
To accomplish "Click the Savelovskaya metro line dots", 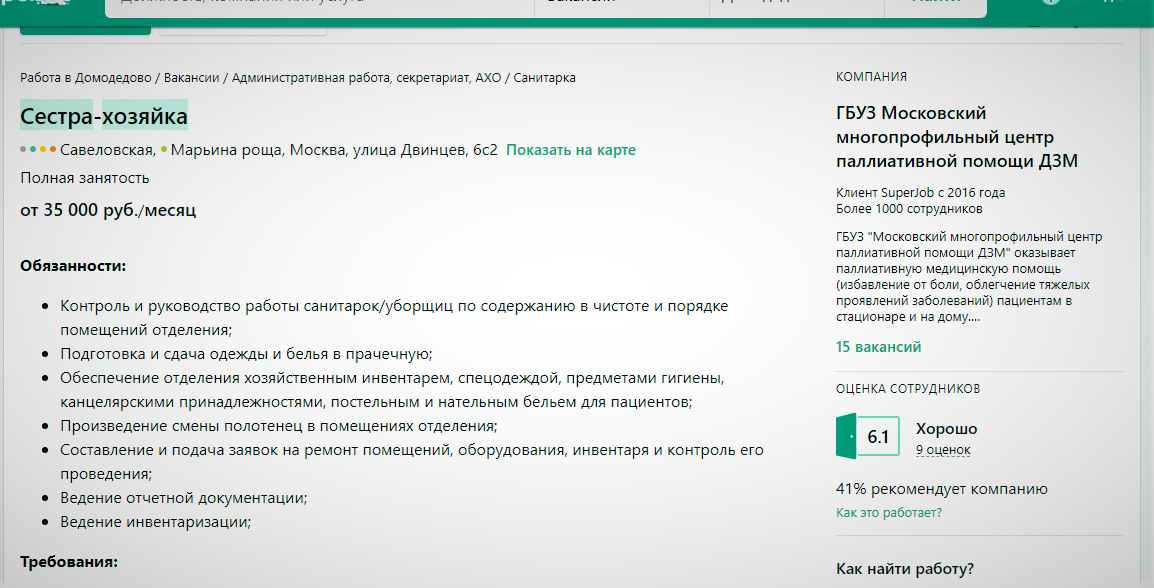I will [x=38, y=149].
